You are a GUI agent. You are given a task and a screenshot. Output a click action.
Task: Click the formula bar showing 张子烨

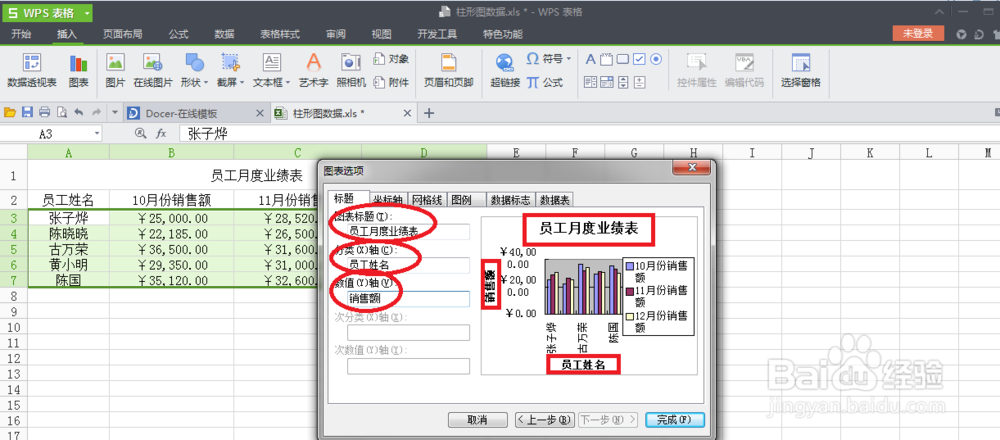587,133
